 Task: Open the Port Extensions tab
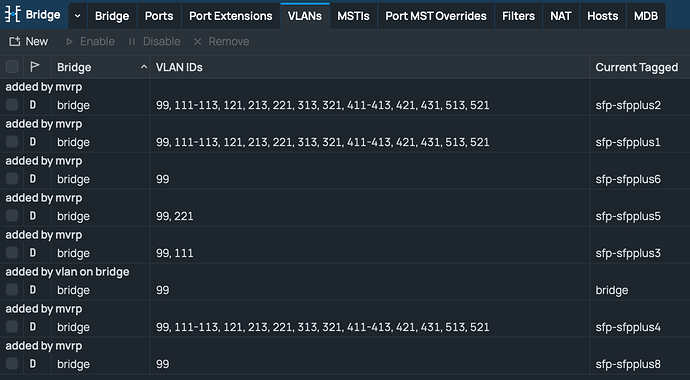tap(231, 16)
